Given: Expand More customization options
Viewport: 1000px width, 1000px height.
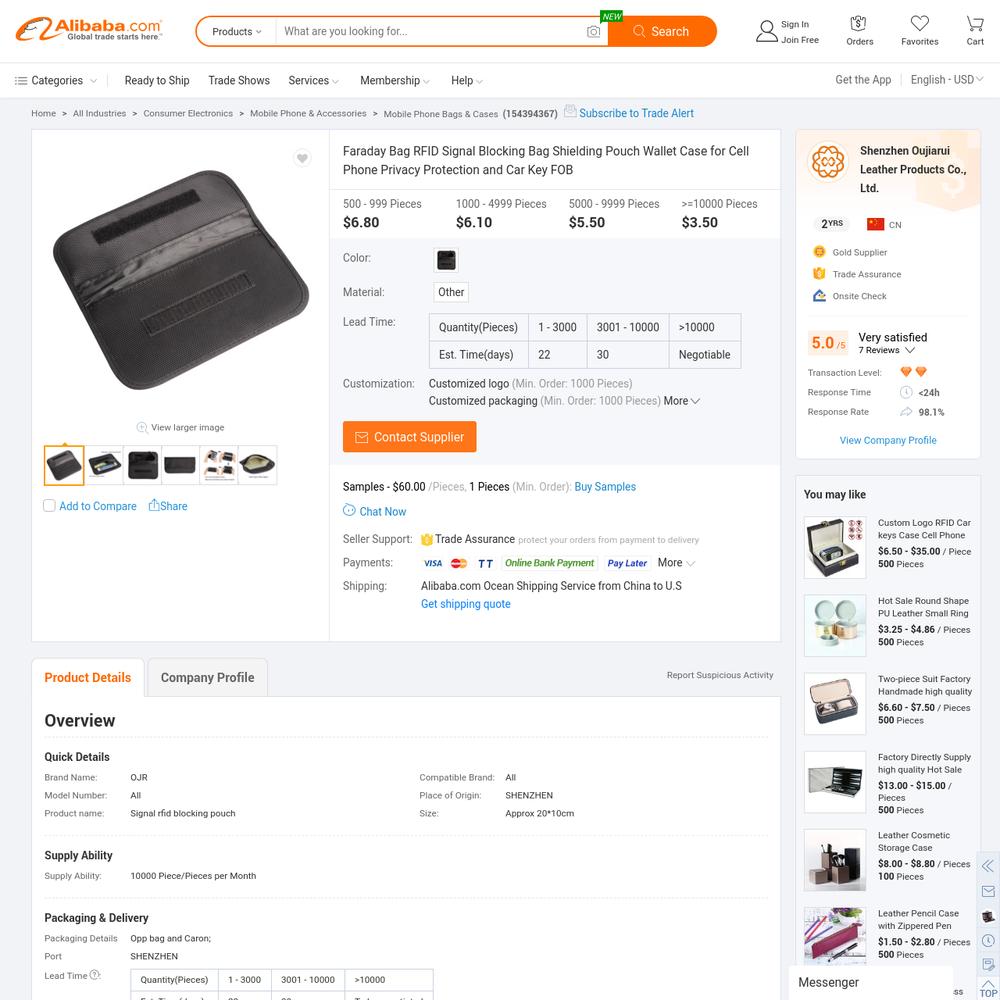Looking at the screenshot, I should tap(681, 401).
